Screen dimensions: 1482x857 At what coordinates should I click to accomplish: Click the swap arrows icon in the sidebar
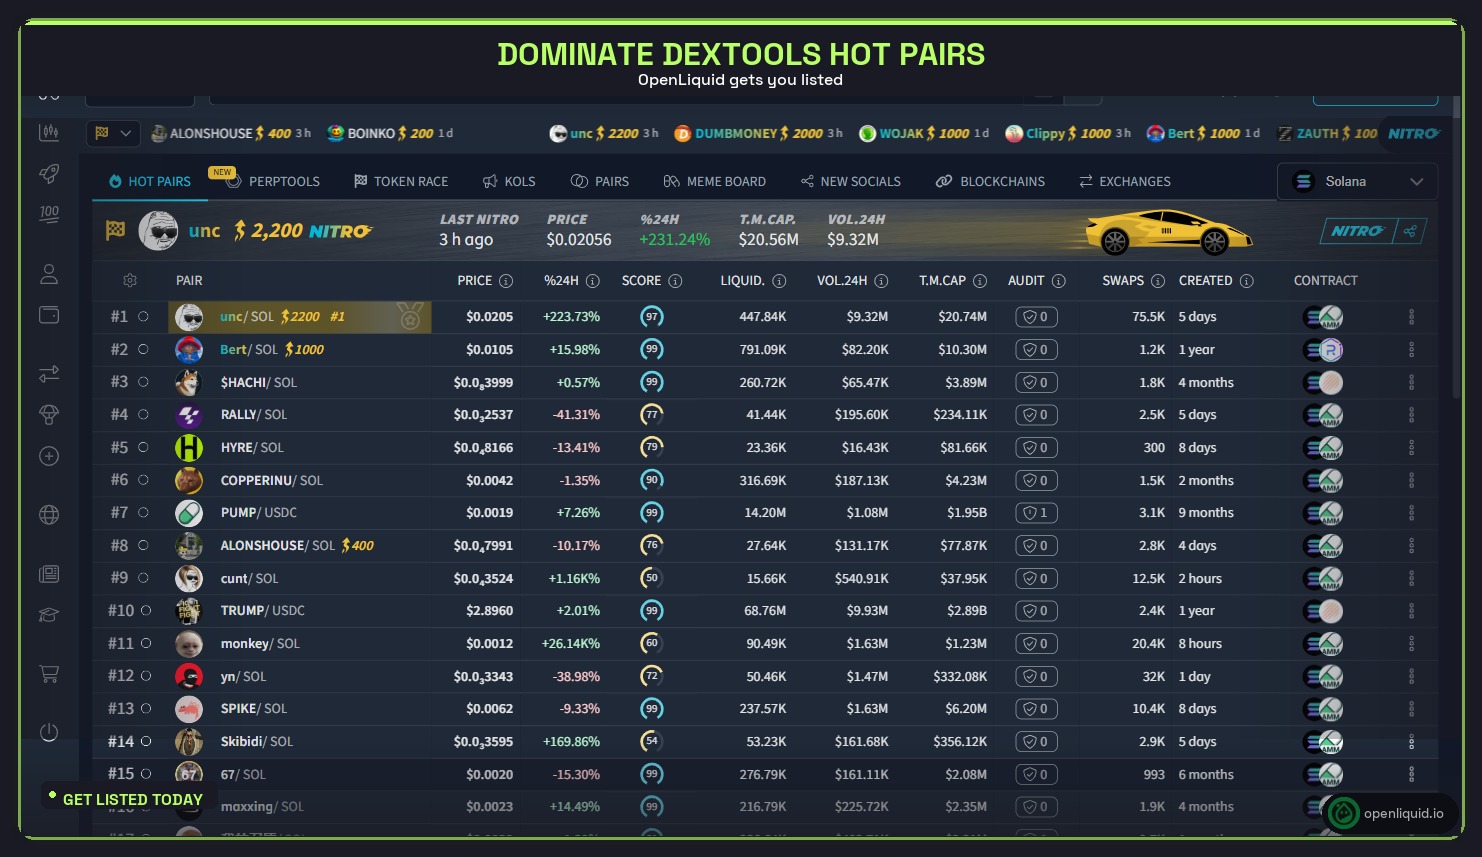pos(48,374)
